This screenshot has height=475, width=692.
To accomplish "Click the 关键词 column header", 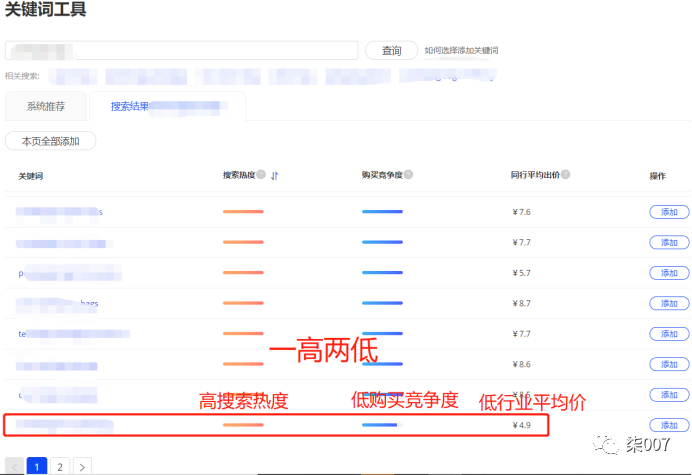I will pos(30,176).
